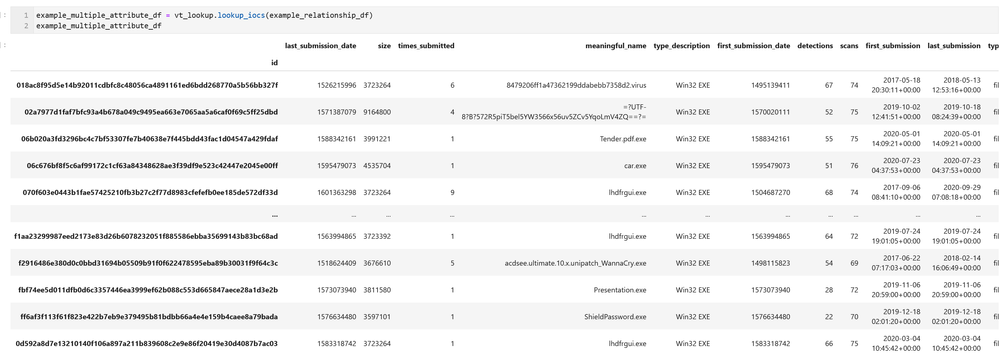Click the first_submission column header
The image size is (999, 362).
tap(893, 46)
